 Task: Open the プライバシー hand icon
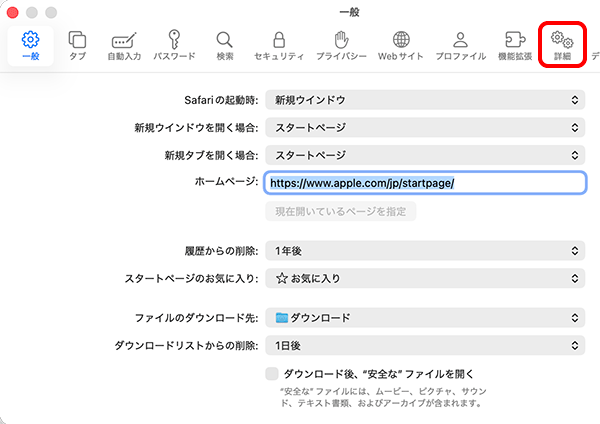pos(340,40)
